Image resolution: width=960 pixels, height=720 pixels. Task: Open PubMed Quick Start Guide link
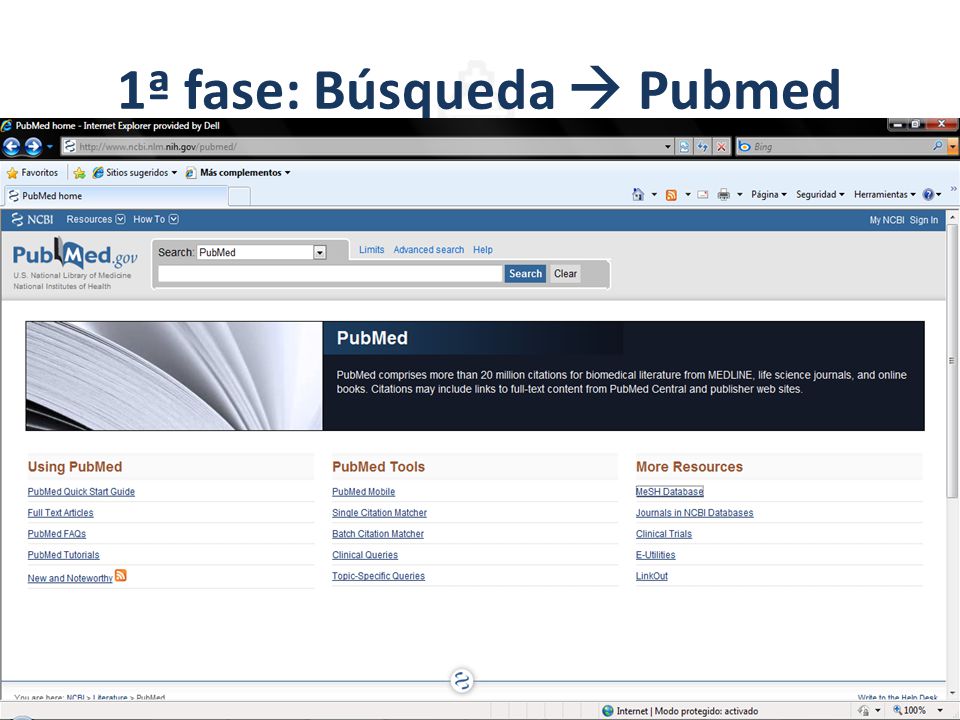click(x=81, y=492)
